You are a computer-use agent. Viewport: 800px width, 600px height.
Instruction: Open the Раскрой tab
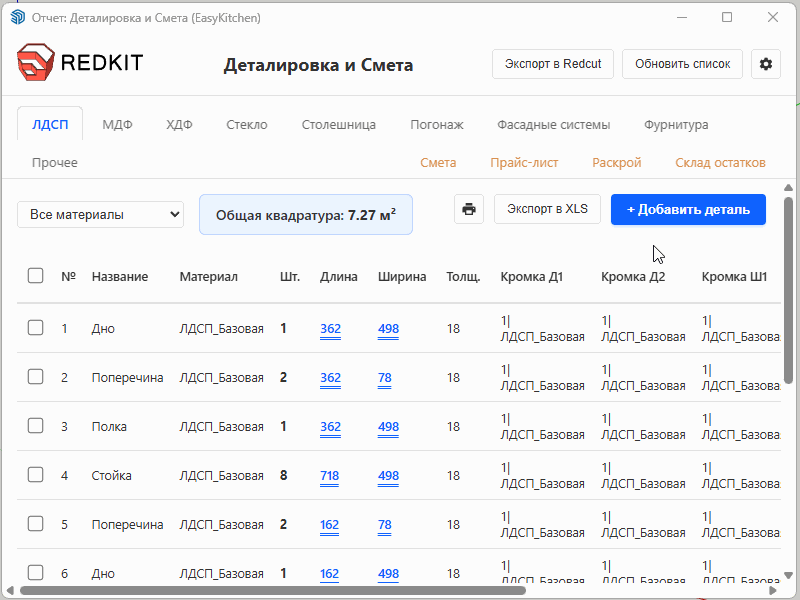click(617, 163)
